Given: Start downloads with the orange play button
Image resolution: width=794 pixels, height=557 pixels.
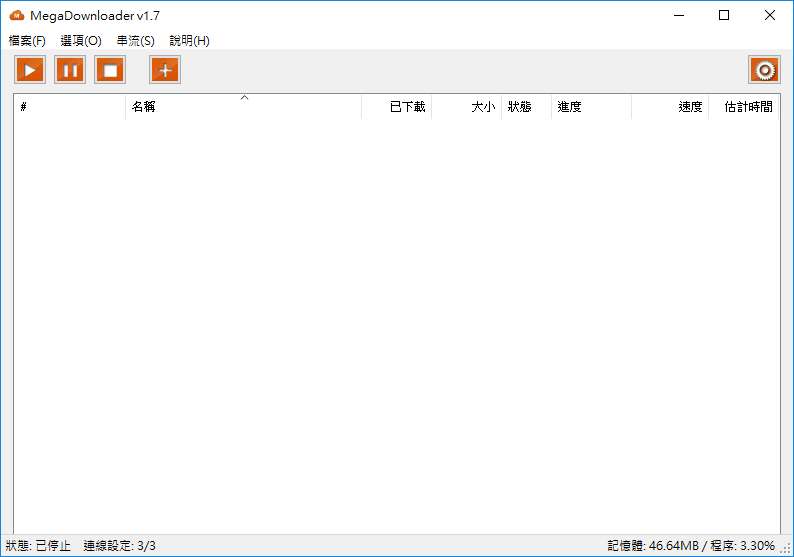Looking at the screenshot, I should (30, 70).
